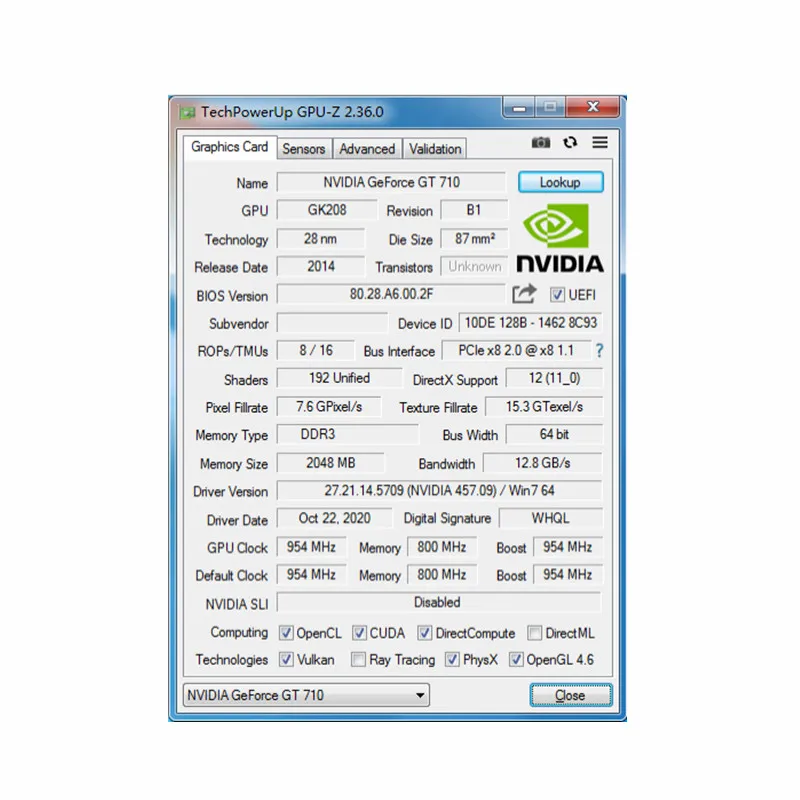Click the Digital Signature field WHQL
This screenshot has width=800, height=800.
click(551, 518)
